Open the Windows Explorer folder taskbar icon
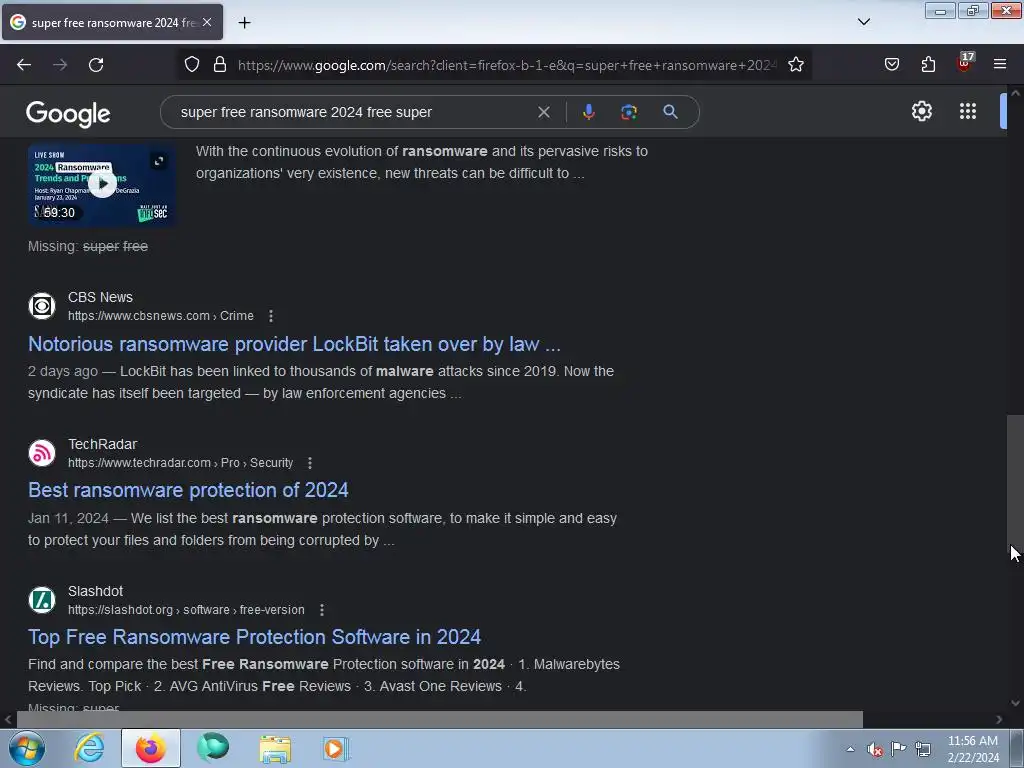This screenshot has width=1024, height=768. point(276,748)
